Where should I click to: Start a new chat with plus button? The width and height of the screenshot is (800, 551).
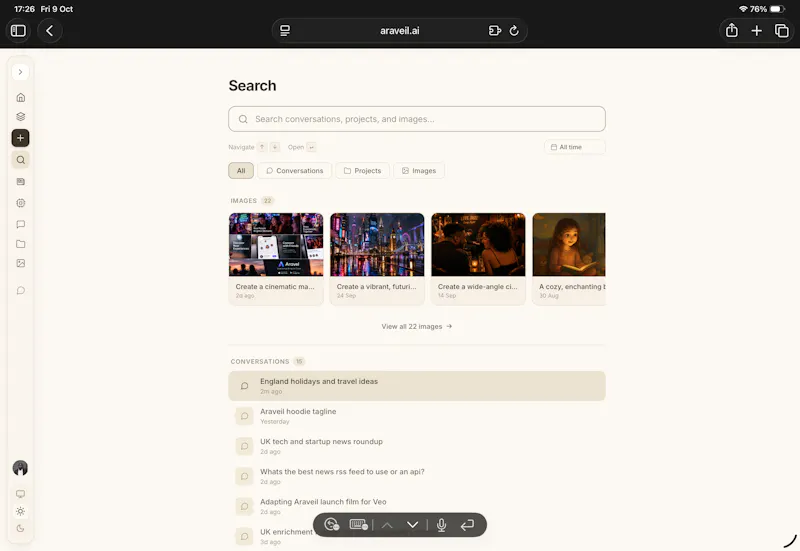click(20, 138)
